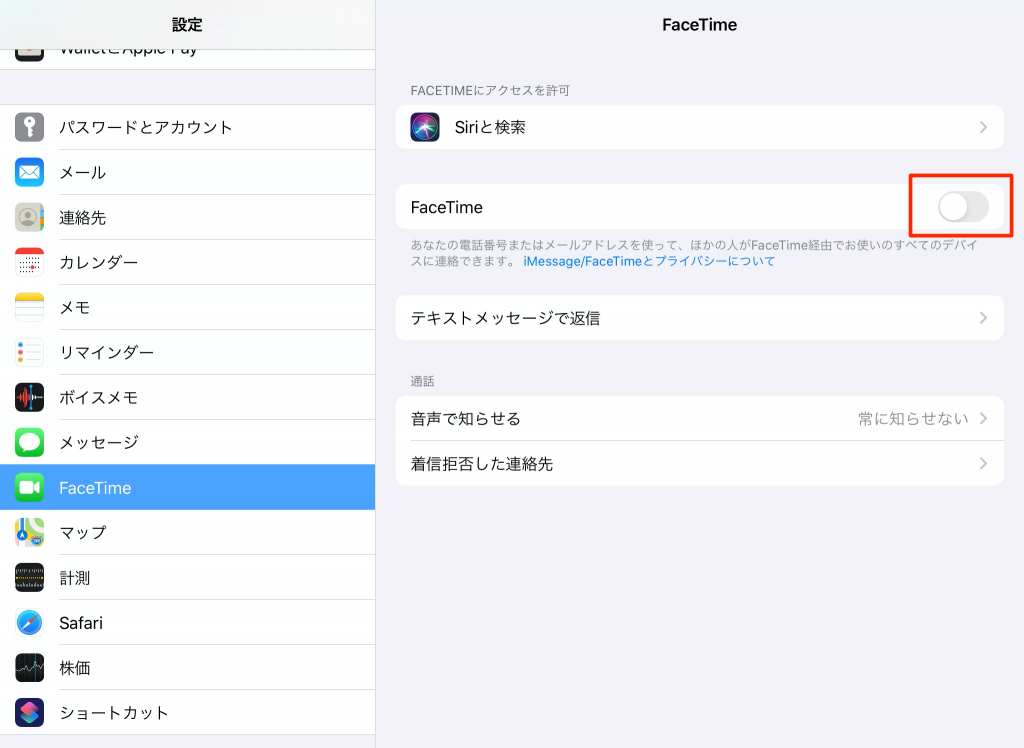This screenshot has height=748, width=1024.
Task: Open the Passwords & Accounts key icon
Action: tap(29, 127)
